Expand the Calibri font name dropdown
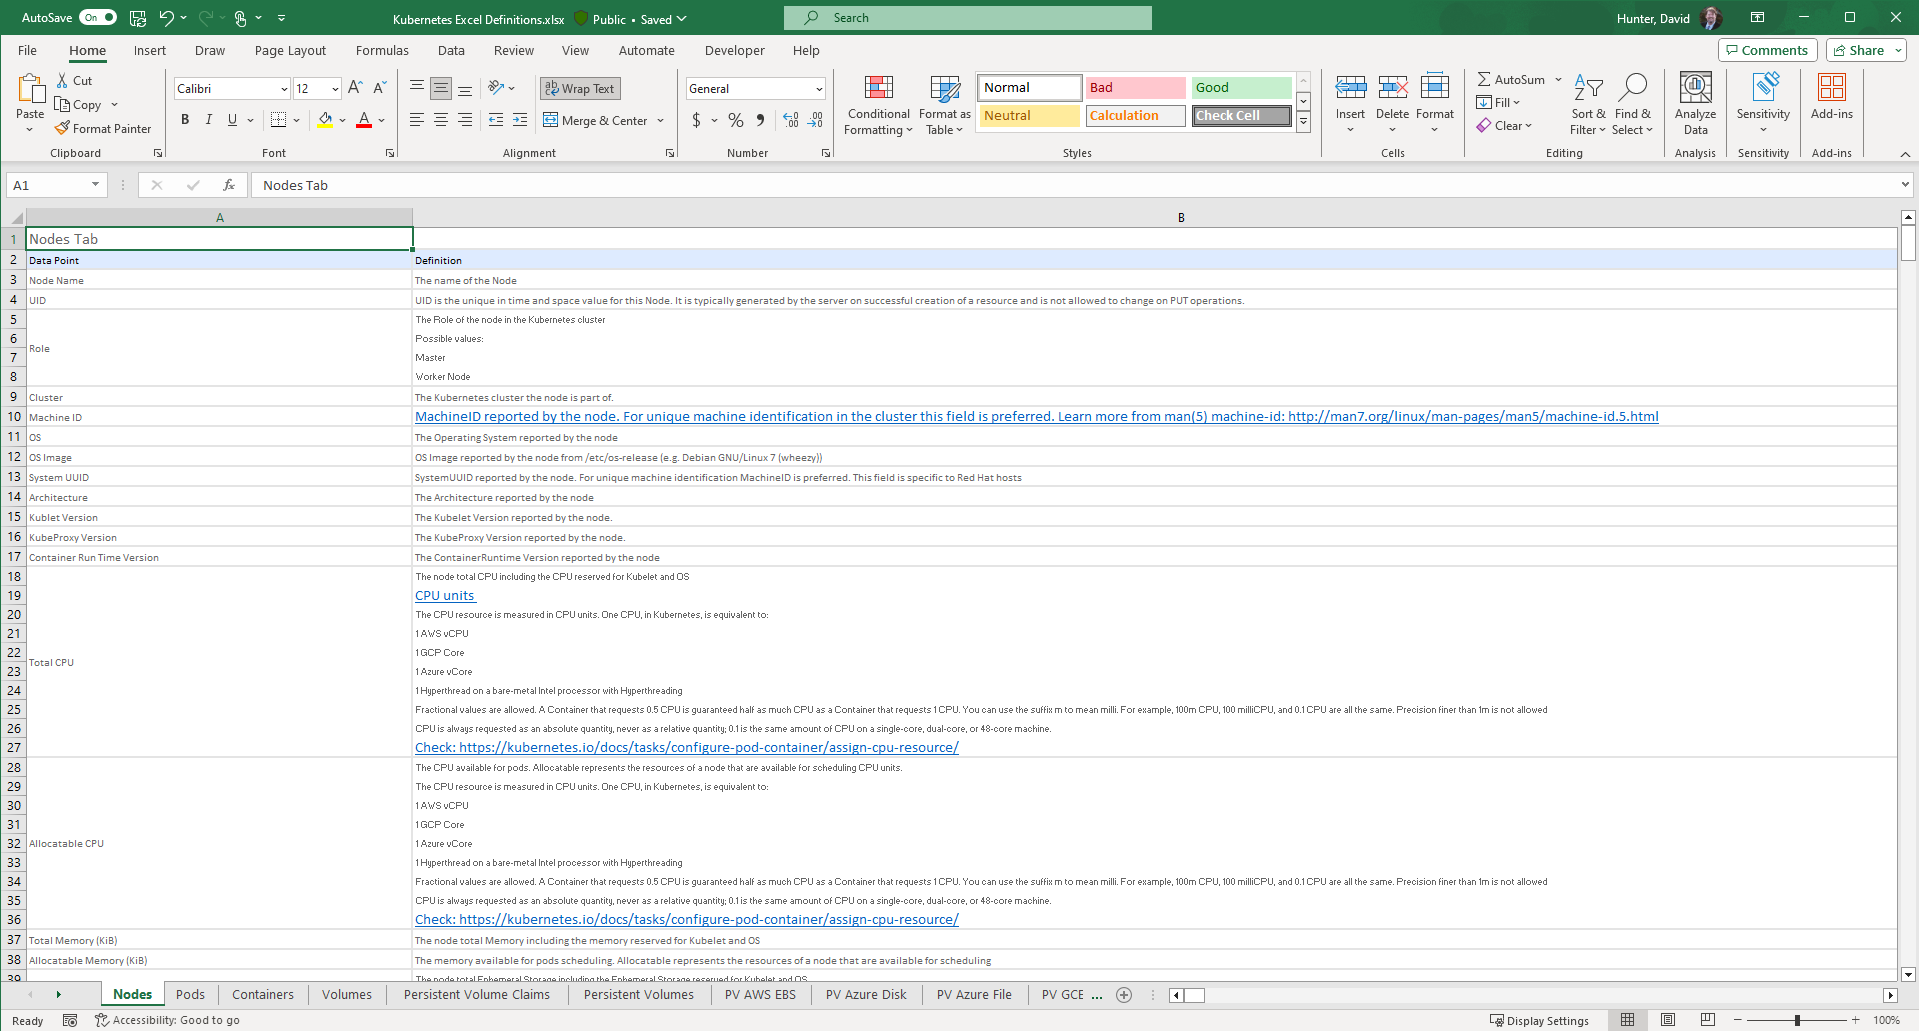 (284, 89)
